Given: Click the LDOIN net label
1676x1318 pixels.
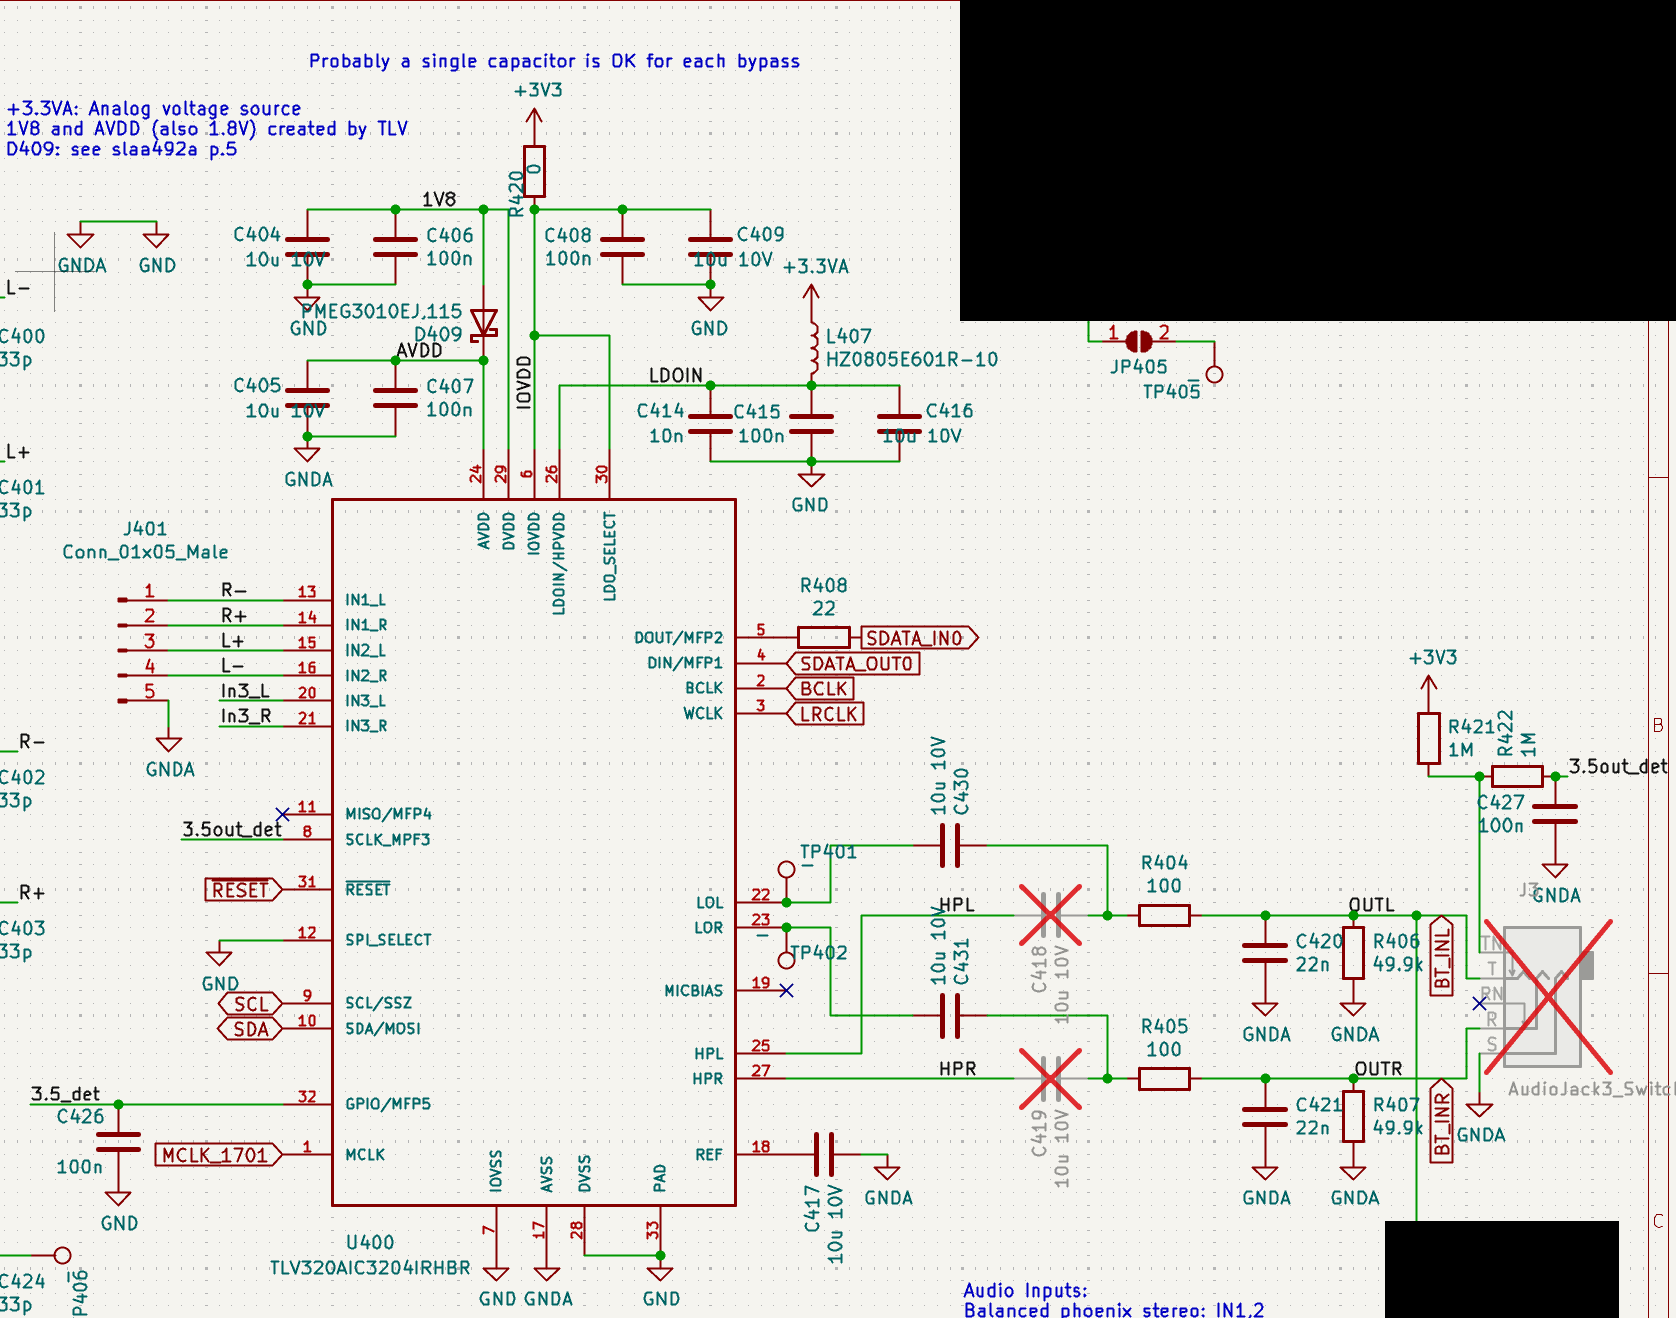Looking at the screenshot, I should click(x=676, y=375).
